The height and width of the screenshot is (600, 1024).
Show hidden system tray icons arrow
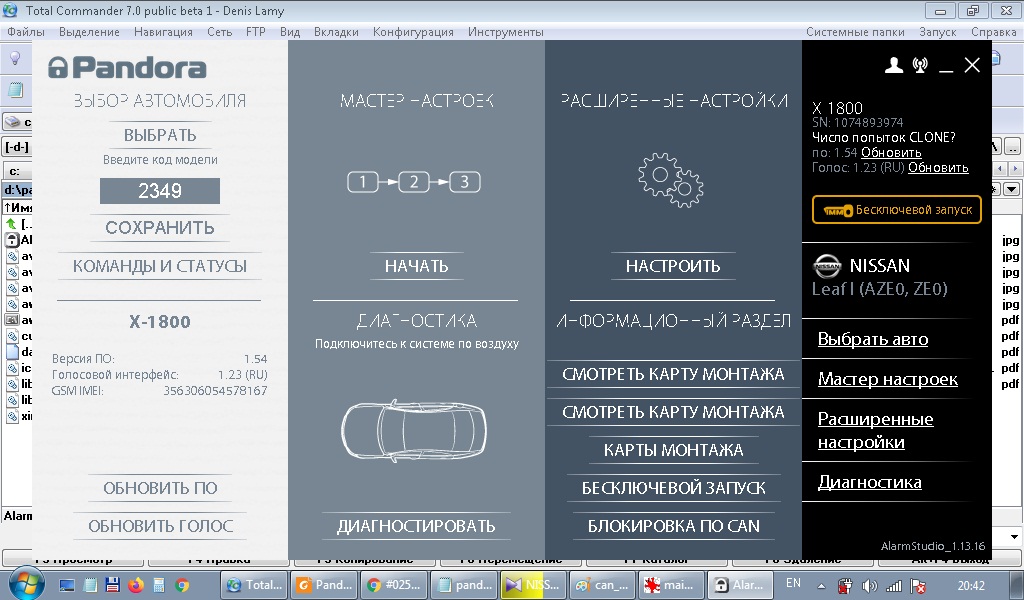pyautogui.click(x=821, y=585)
